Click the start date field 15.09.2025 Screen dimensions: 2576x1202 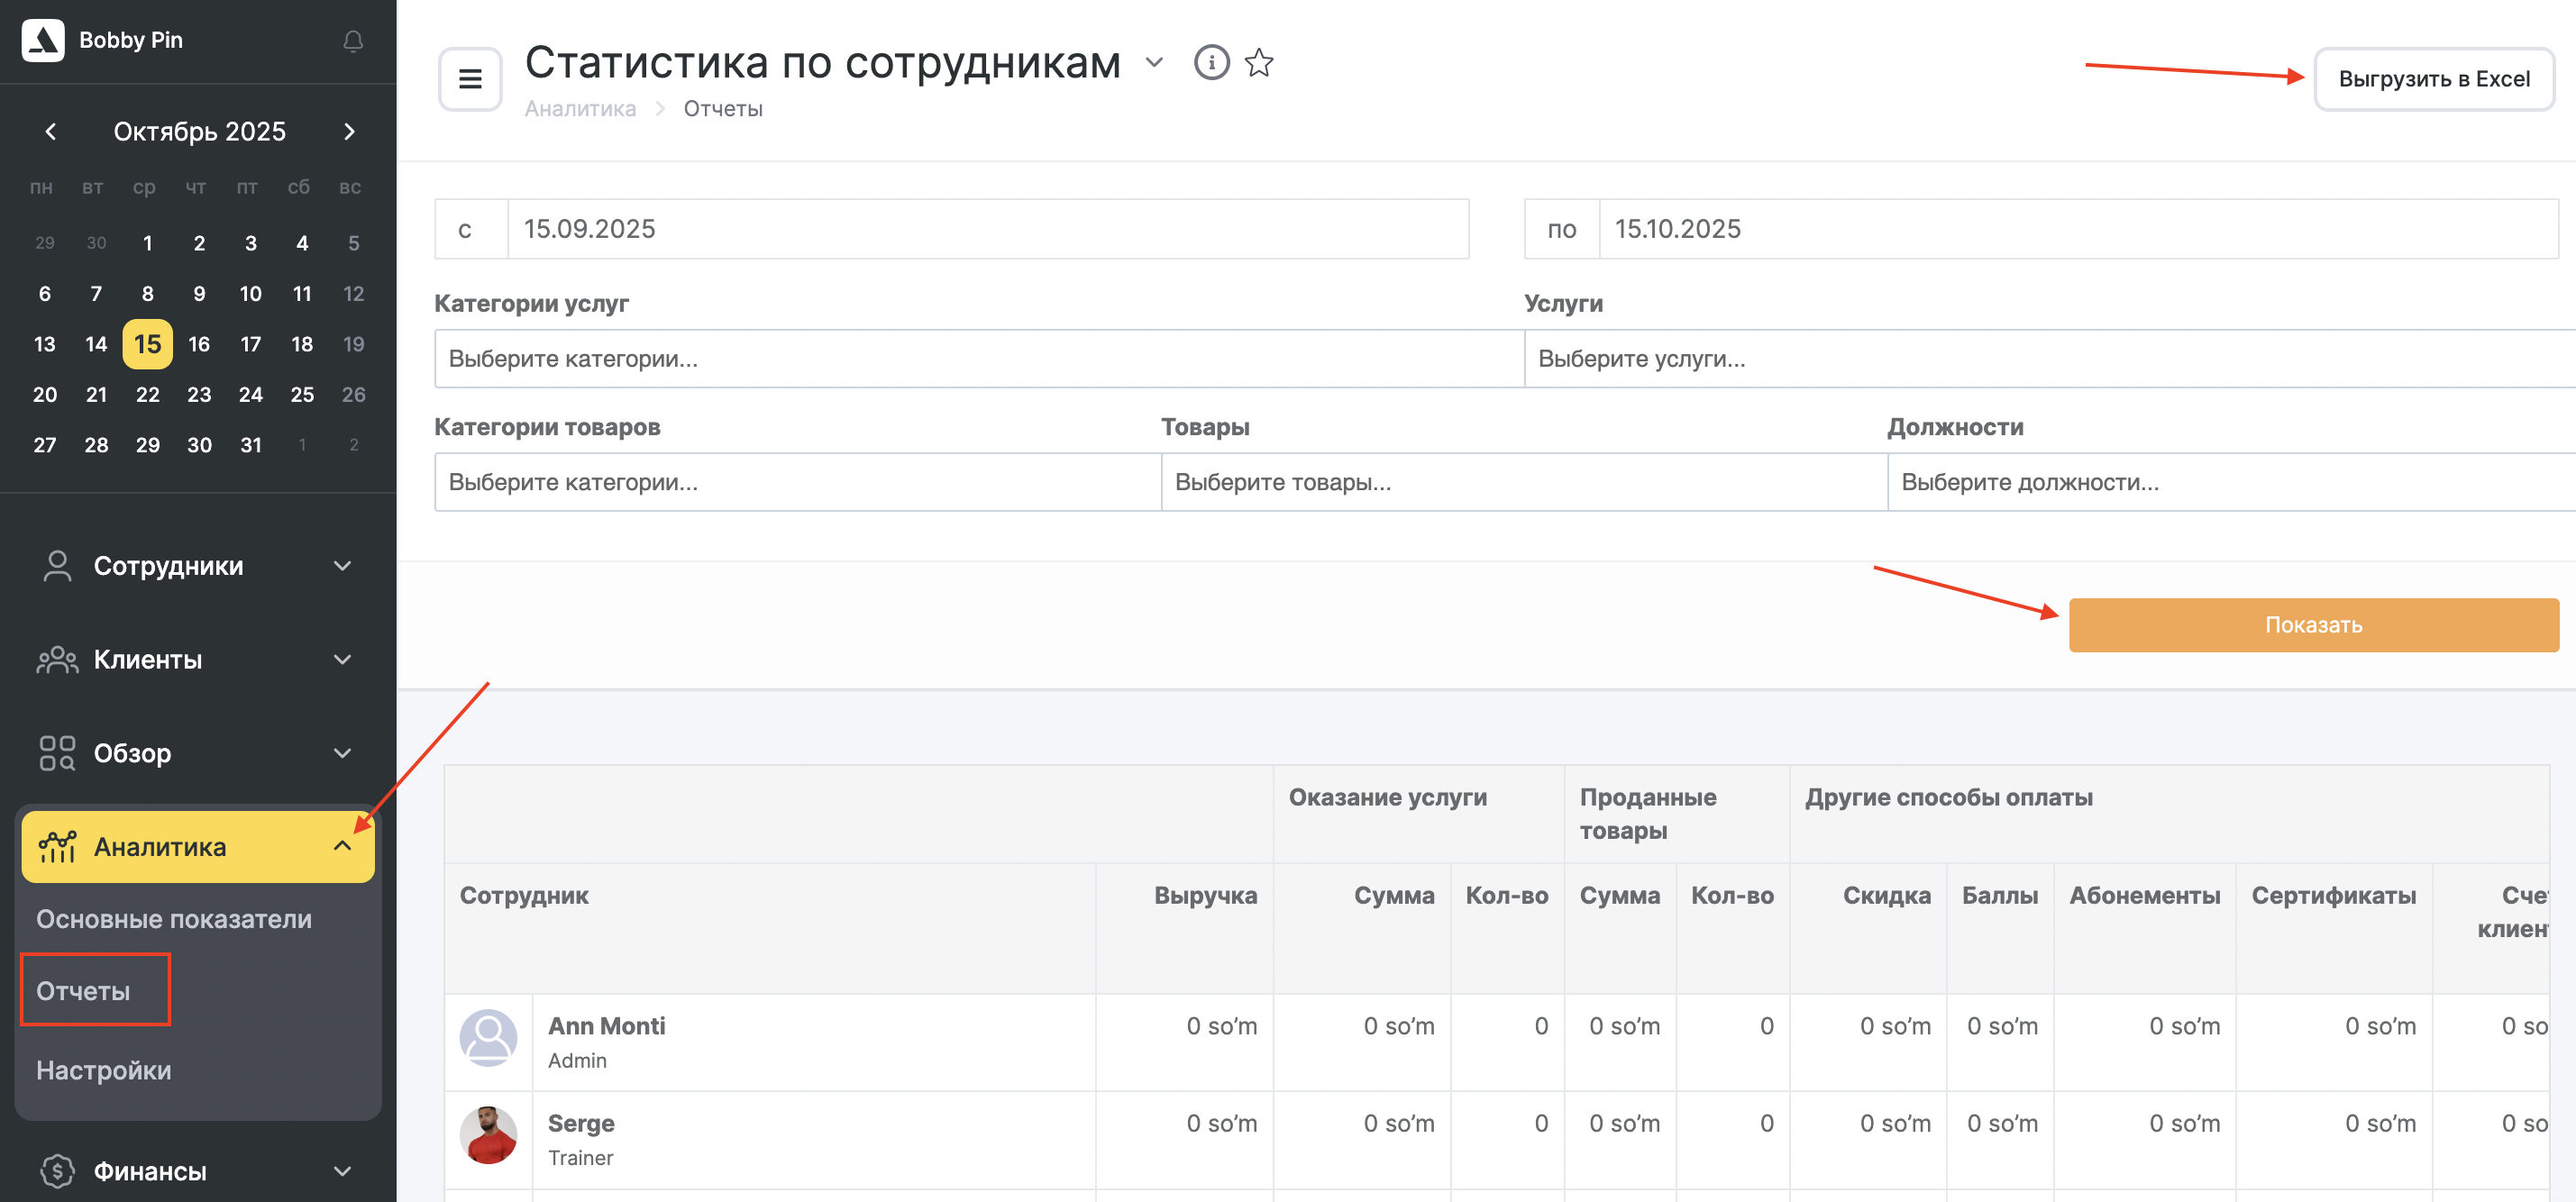[x=986, y=229]
